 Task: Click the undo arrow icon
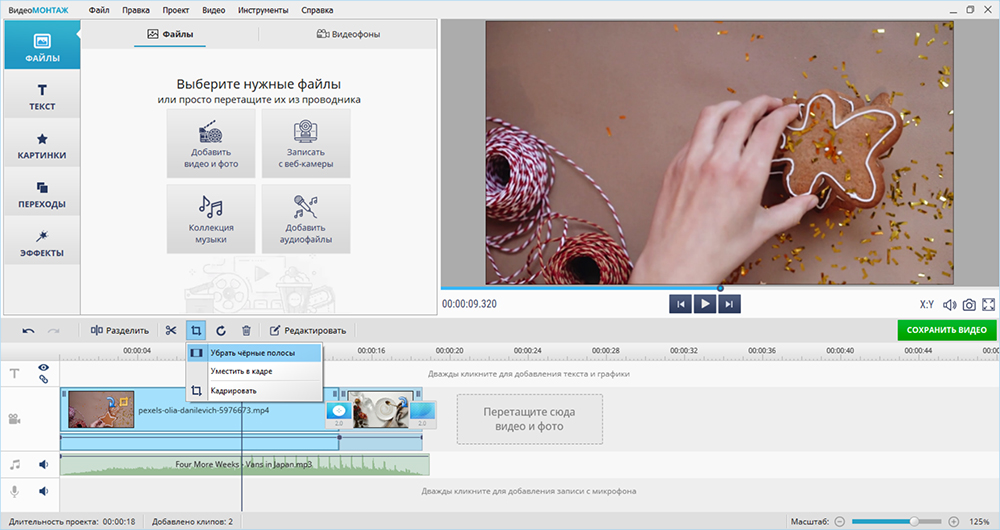tap(29, 330)
